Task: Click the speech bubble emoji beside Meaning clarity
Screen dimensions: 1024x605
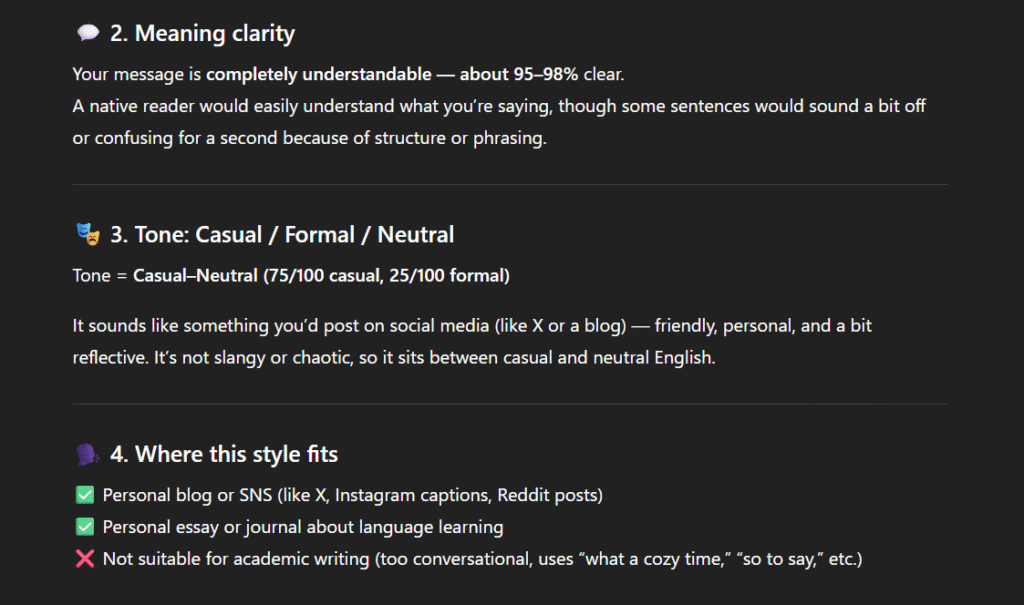Action: point(86,34)
